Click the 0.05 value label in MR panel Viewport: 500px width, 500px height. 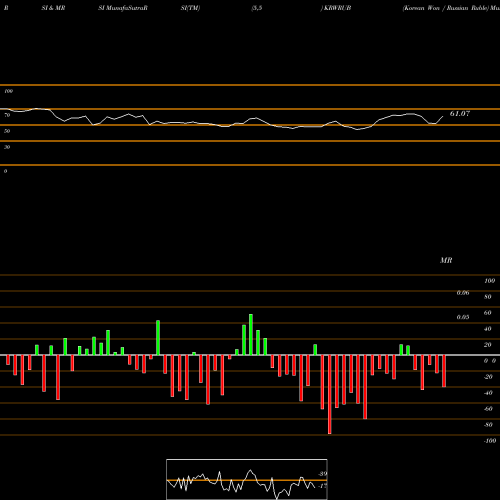(463, 317)
